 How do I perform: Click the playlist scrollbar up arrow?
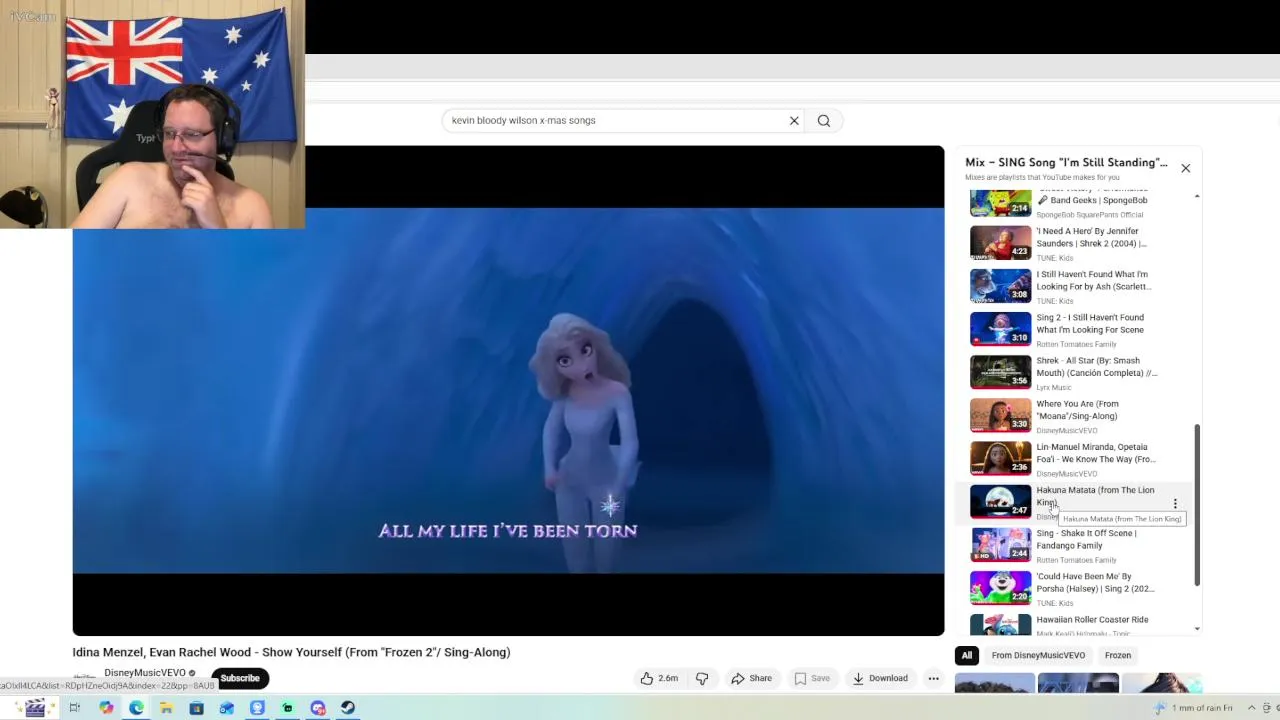[x=1197, y=196]
